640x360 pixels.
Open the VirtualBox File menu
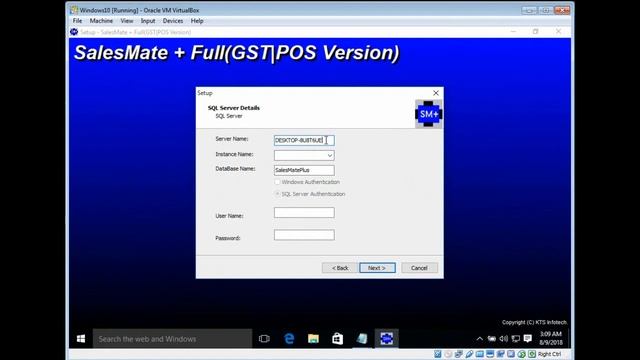pyautogui.click(x=77, y=21)
